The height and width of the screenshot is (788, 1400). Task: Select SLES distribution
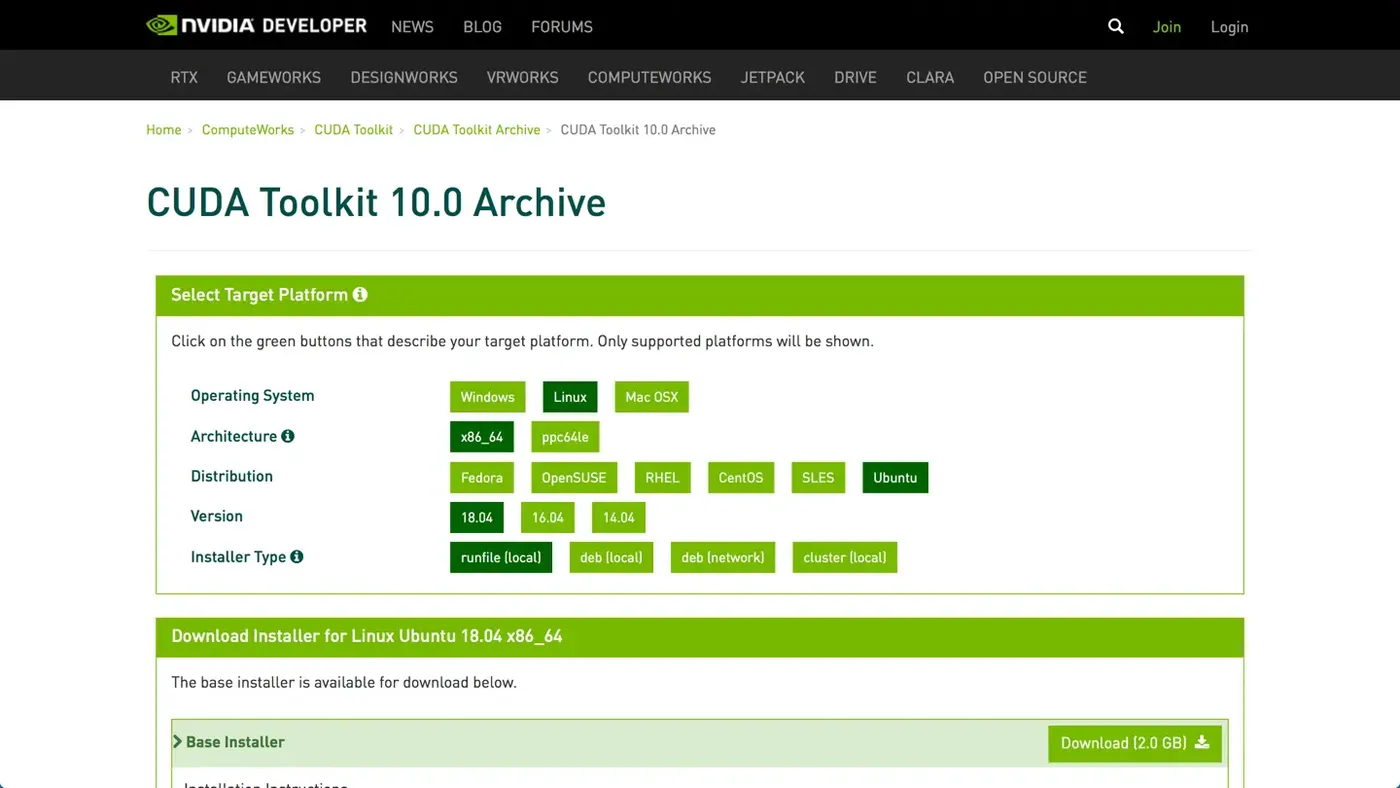point(818,477)
